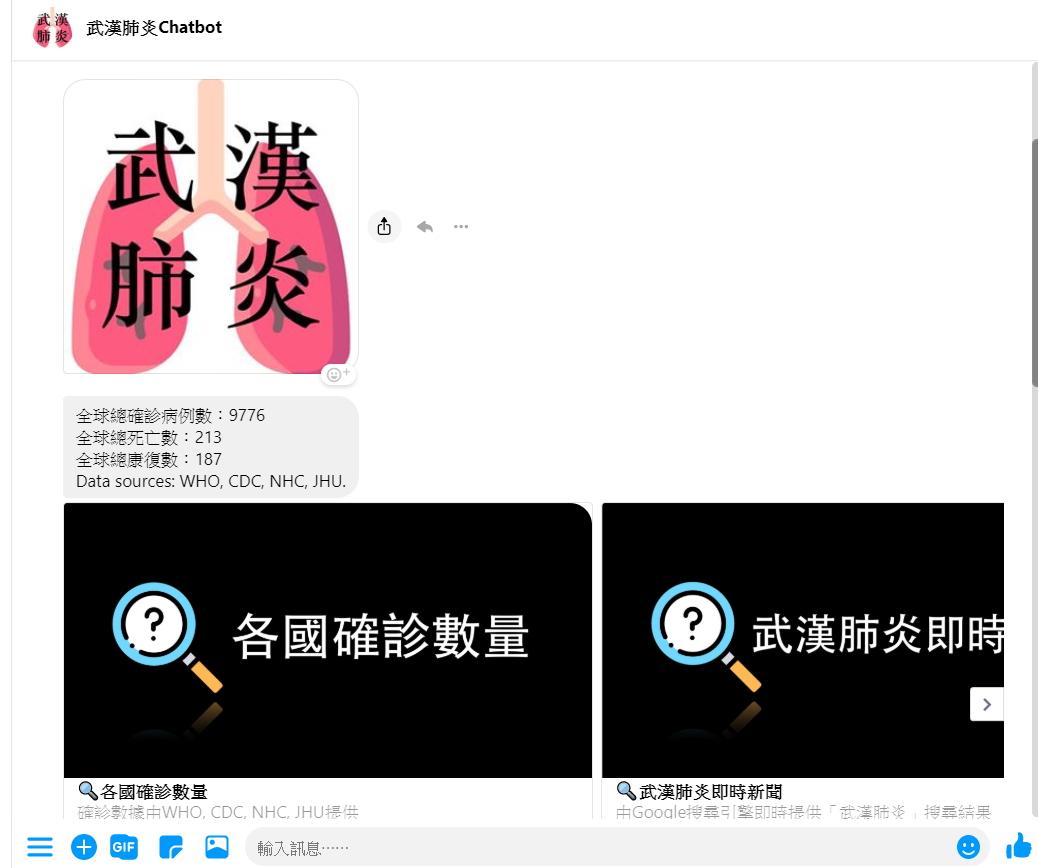Add an emoji reaction to the image
Image resolution: width=1038 pixels, height=868 pixels.
coord(339,373)
